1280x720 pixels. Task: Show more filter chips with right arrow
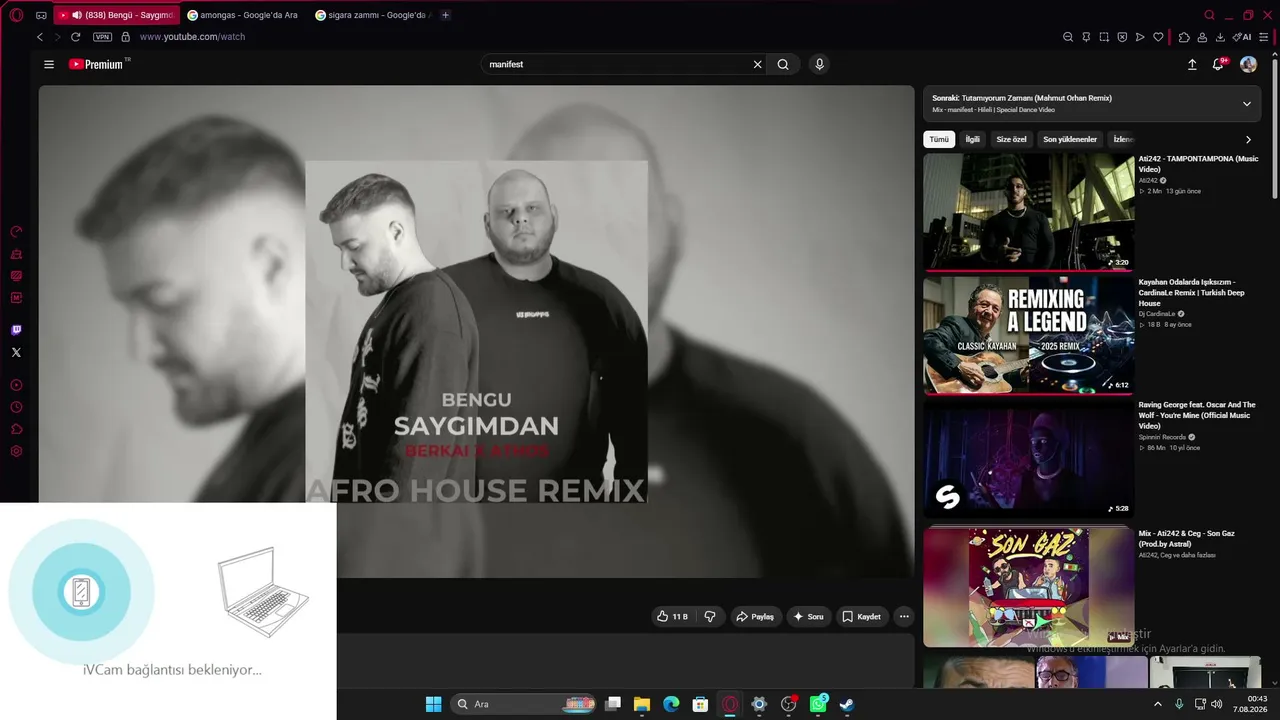[1248, 140]
